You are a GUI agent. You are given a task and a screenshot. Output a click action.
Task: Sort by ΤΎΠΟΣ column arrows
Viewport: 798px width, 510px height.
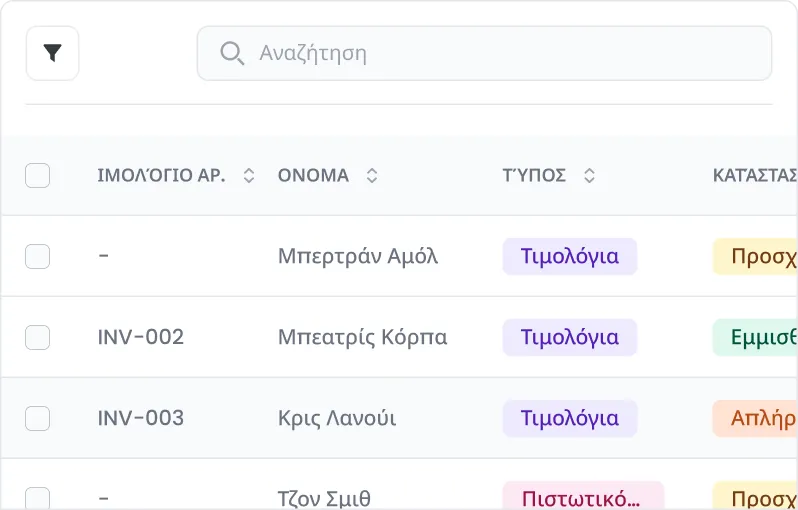[x=589, y=176]
